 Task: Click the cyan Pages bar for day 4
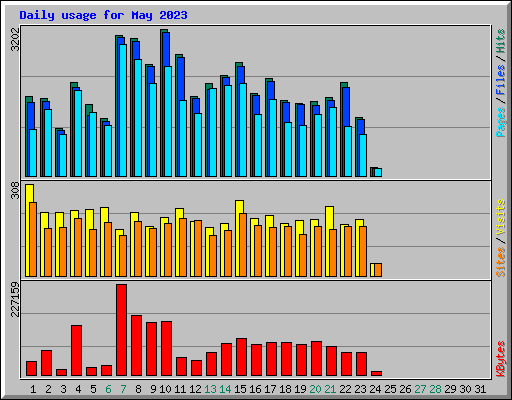point(78,133)
